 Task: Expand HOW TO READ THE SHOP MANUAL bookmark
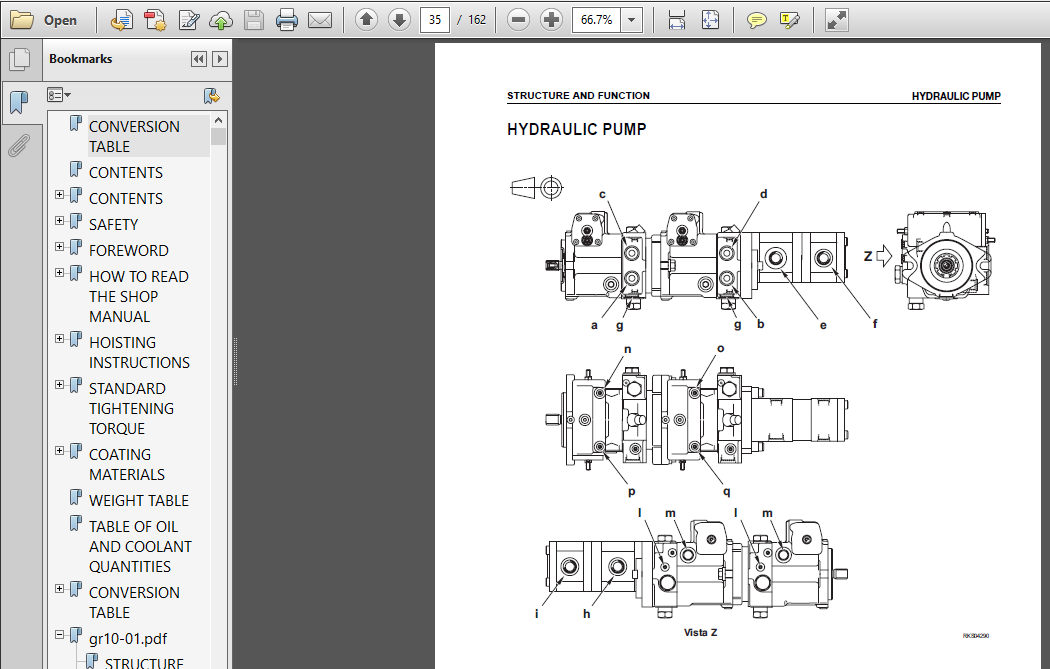(60, 273)
